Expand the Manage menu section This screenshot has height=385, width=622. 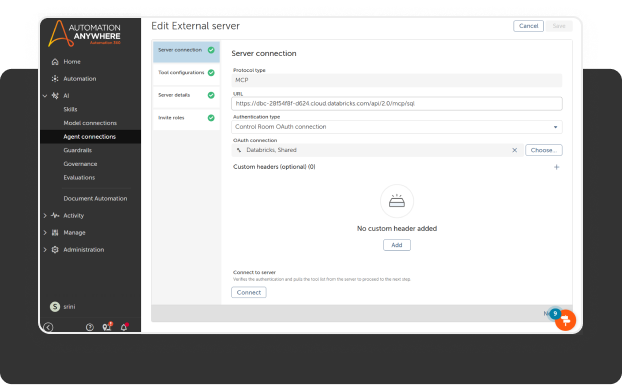click(x=45, y=232)
